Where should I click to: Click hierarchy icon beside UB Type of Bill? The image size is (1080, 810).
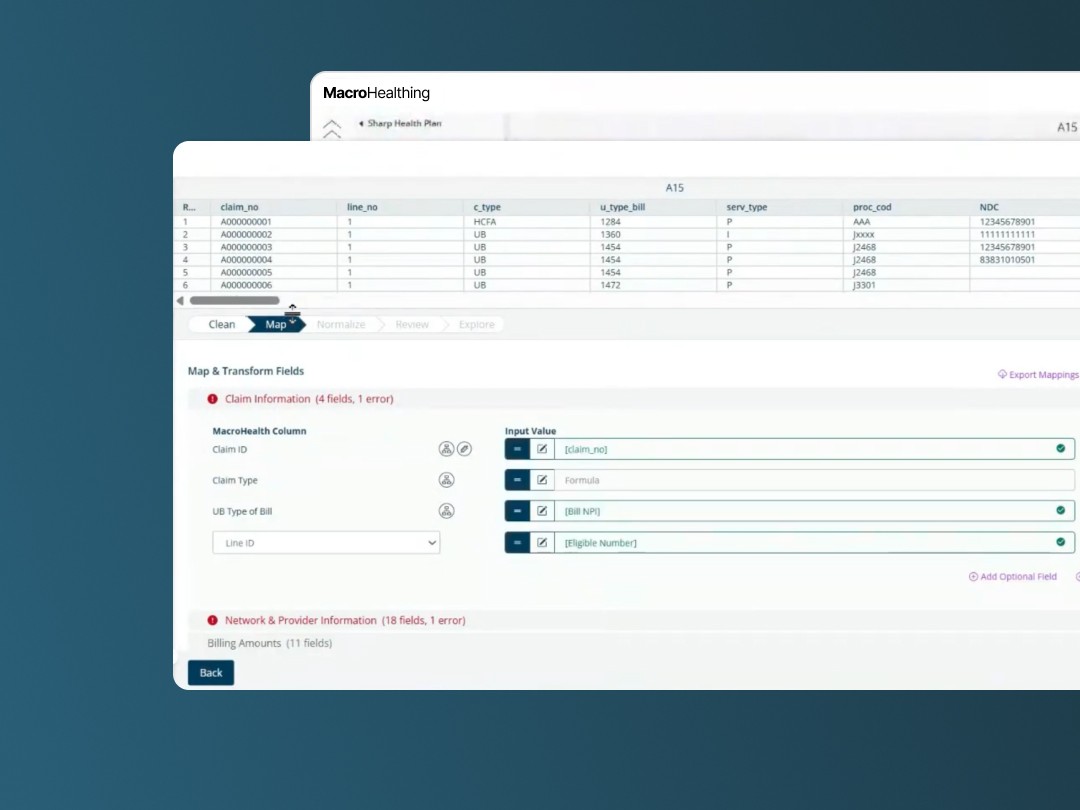pos(446,511)
